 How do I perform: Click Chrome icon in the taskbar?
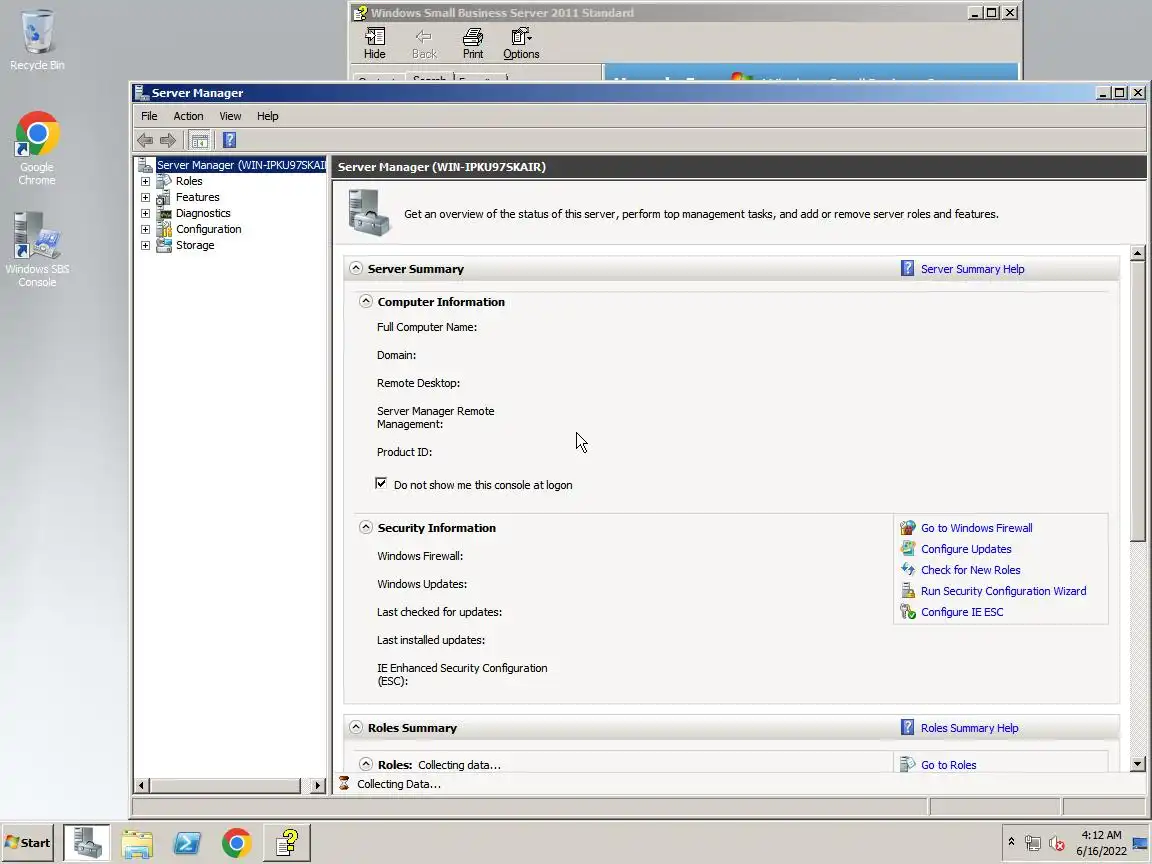(x=237, y=843)
